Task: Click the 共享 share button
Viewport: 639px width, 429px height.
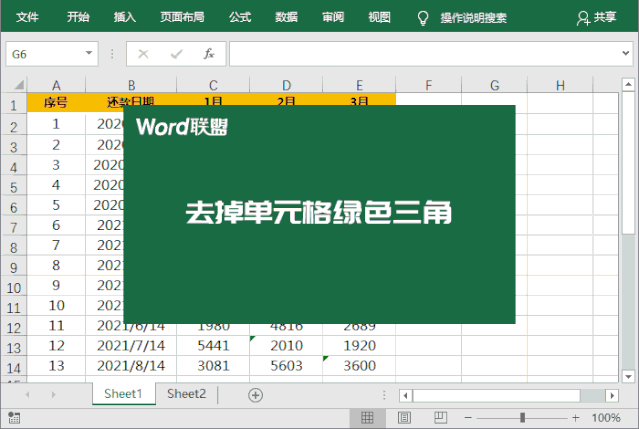Action: click(597, 17)
